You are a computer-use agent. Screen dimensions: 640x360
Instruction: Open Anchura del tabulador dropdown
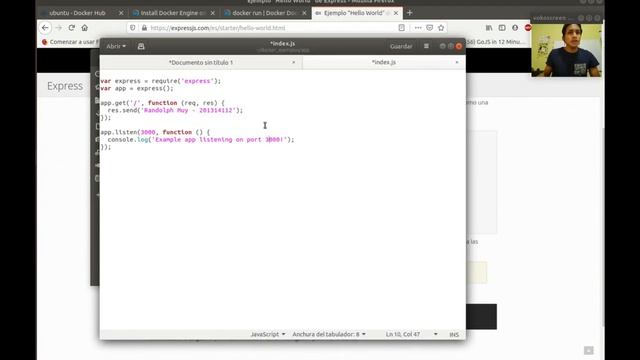[x=329, y=334]
